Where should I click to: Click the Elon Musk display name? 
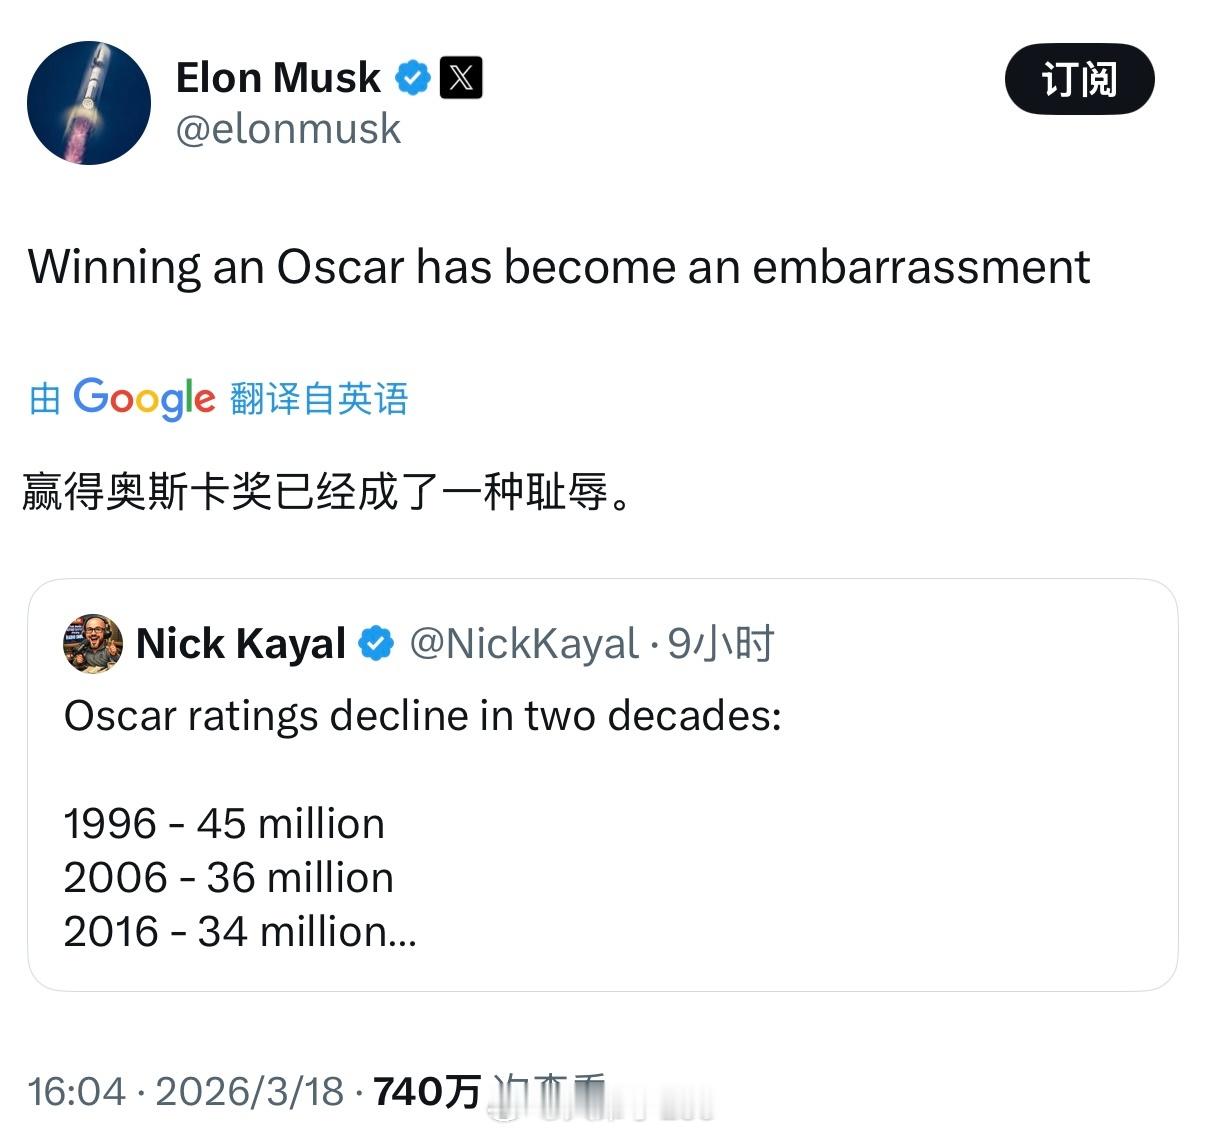point(278,77)
